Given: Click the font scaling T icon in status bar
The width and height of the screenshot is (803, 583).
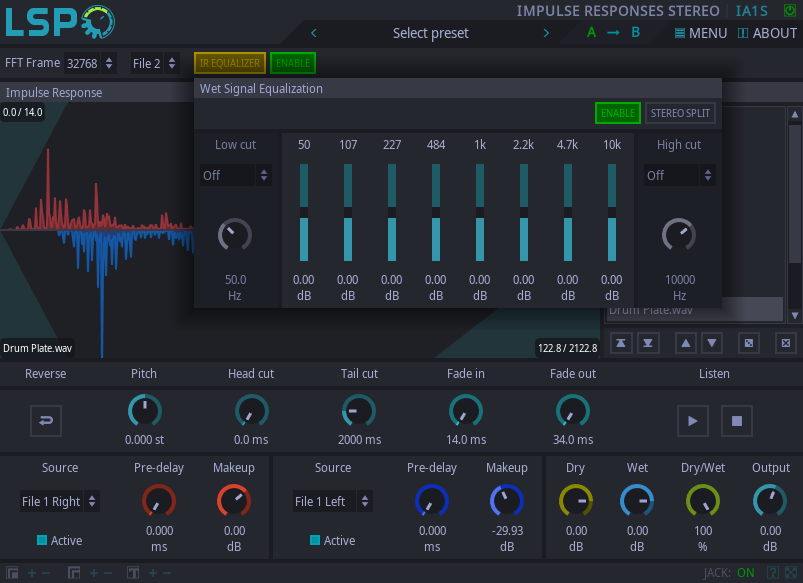Looking at the screenshot, I should pos(133,573).
